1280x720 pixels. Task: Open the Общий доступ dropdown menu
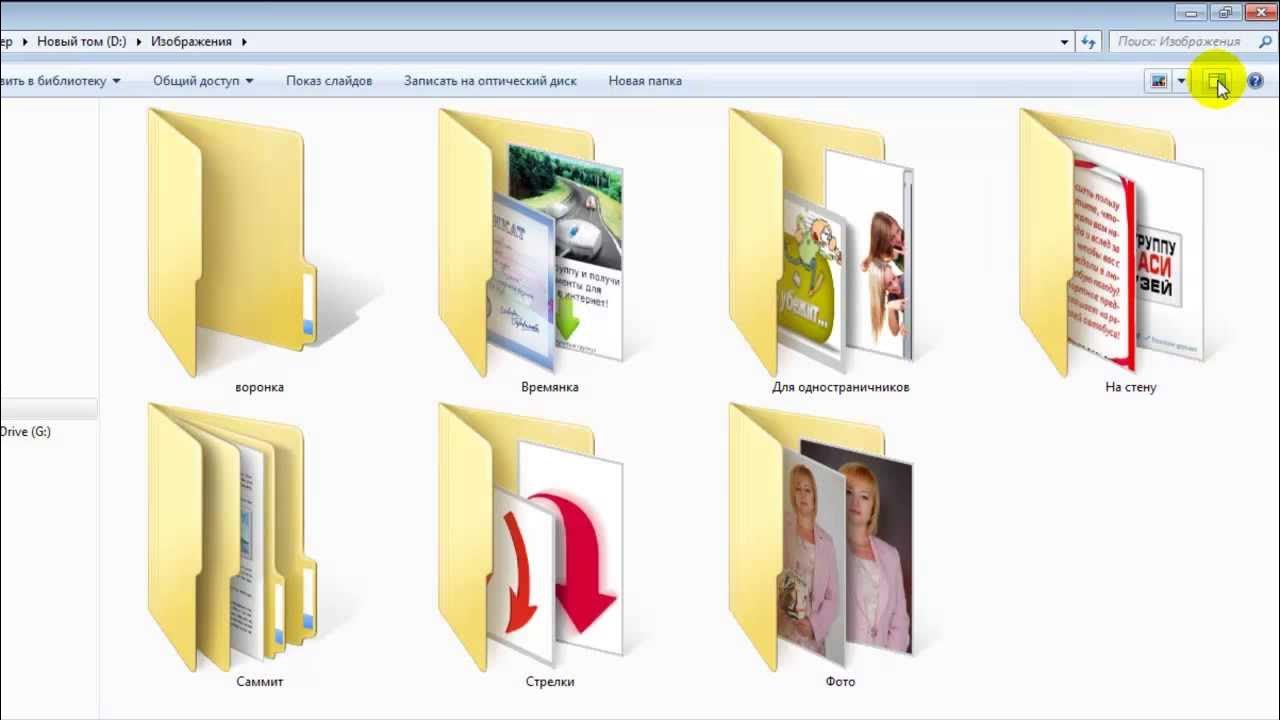[203, 81]
